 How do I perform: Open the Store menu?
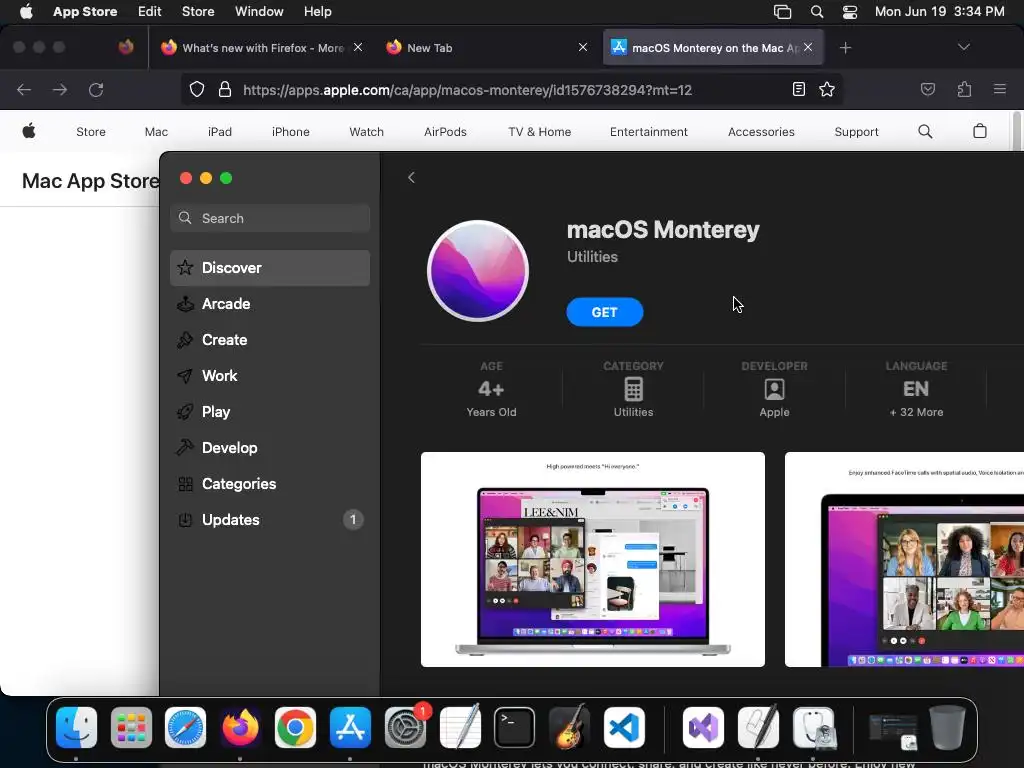pyautogui.click(x=198, y=11)
